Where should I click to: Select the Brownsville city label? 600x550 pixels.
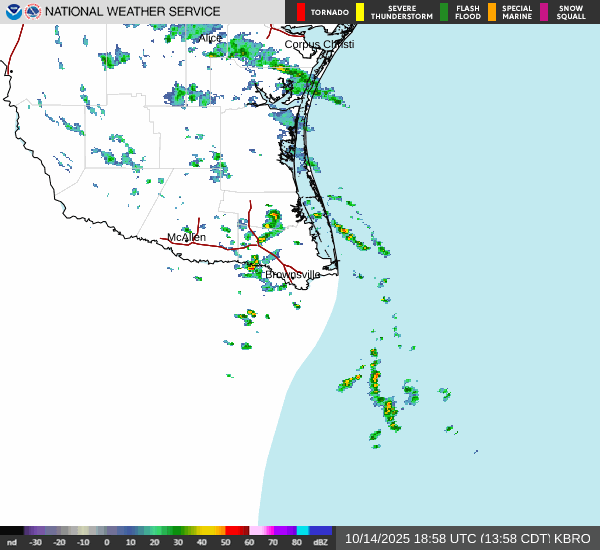coord(293,274)
